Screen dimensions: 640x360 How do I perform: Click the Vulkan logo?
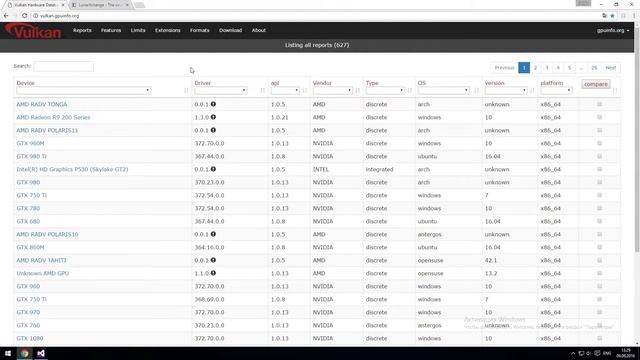(x=33, y=31)
